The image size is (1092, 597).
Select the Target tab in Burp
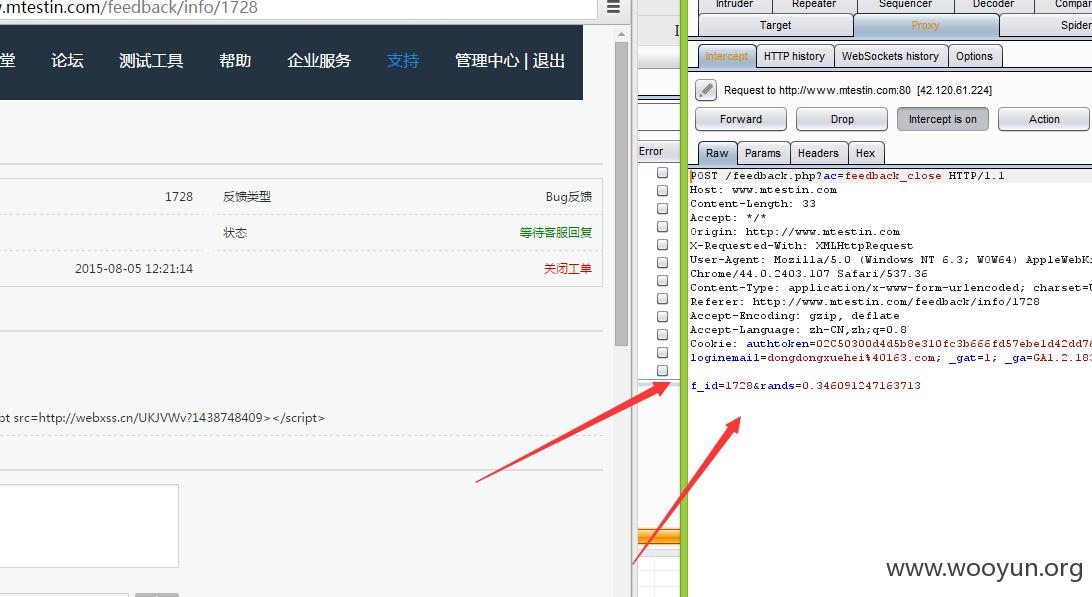point(775,25)
